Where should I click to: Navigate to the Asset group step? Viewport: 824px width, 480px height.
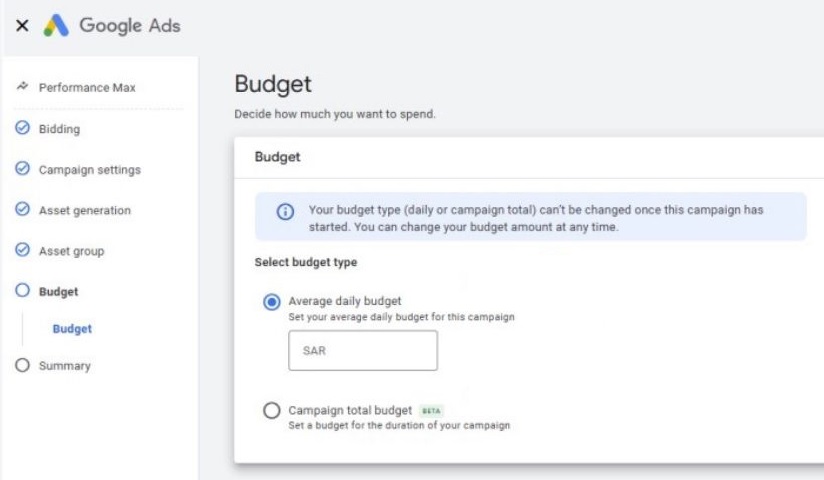click(x=71, y=251)
